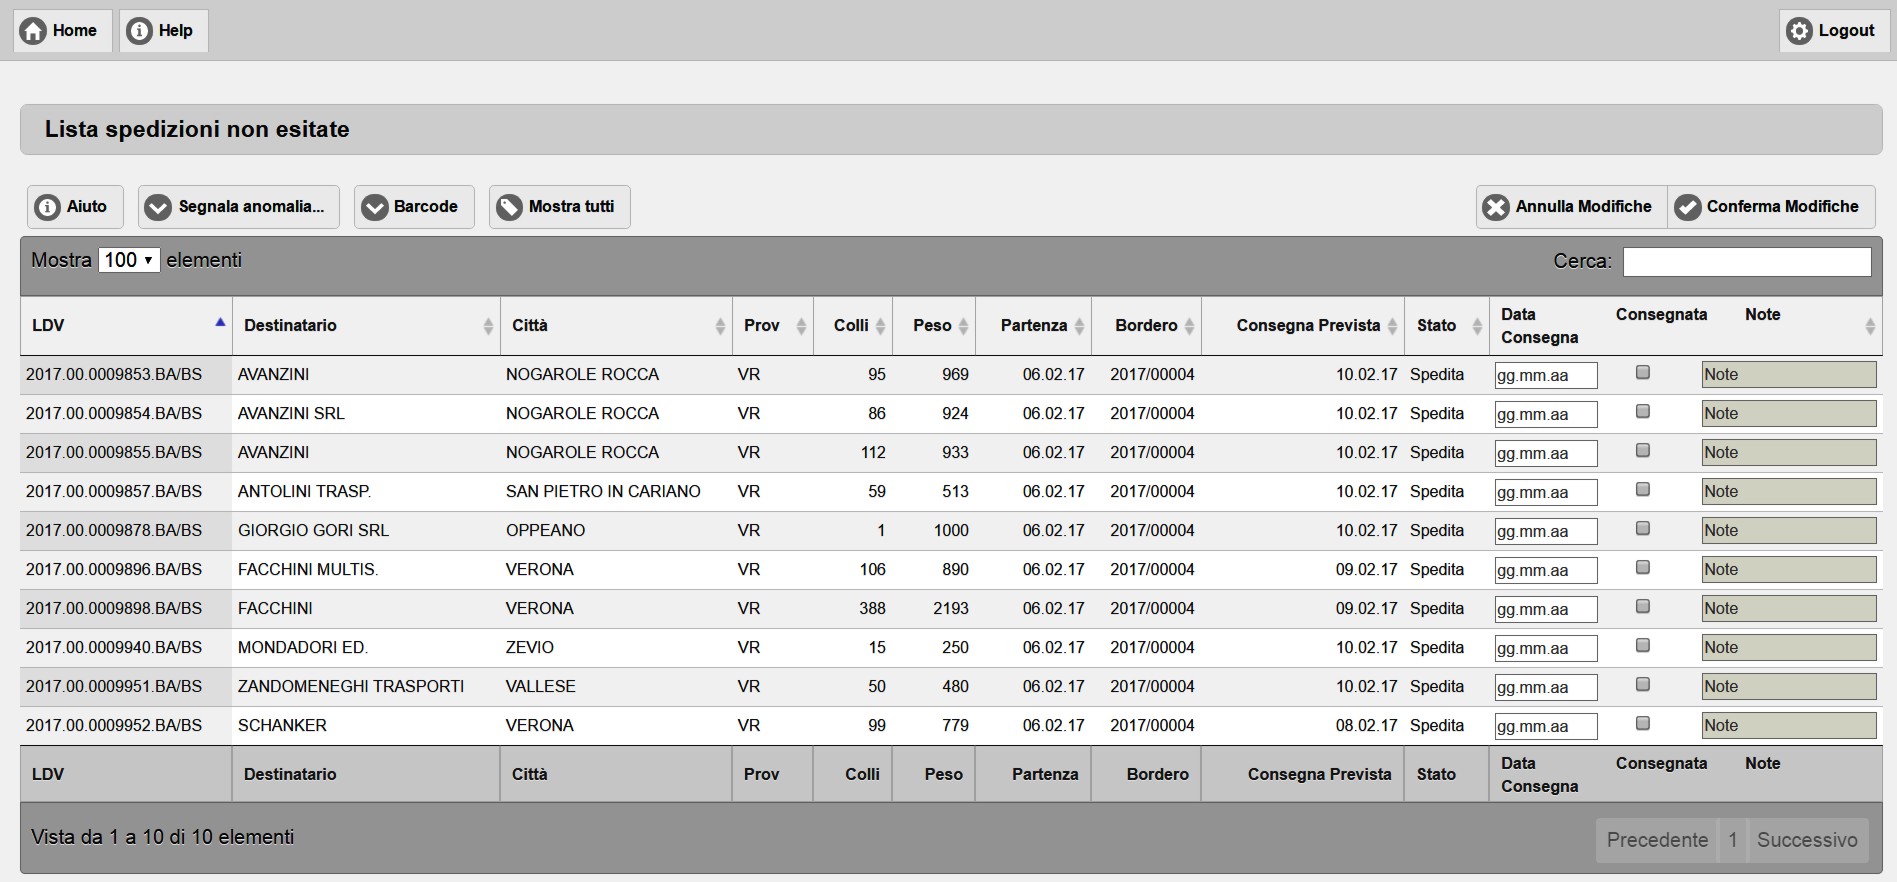Open the Barcode menu
The height and width of the screenshot is (882, 1897).
pos(414,207)
